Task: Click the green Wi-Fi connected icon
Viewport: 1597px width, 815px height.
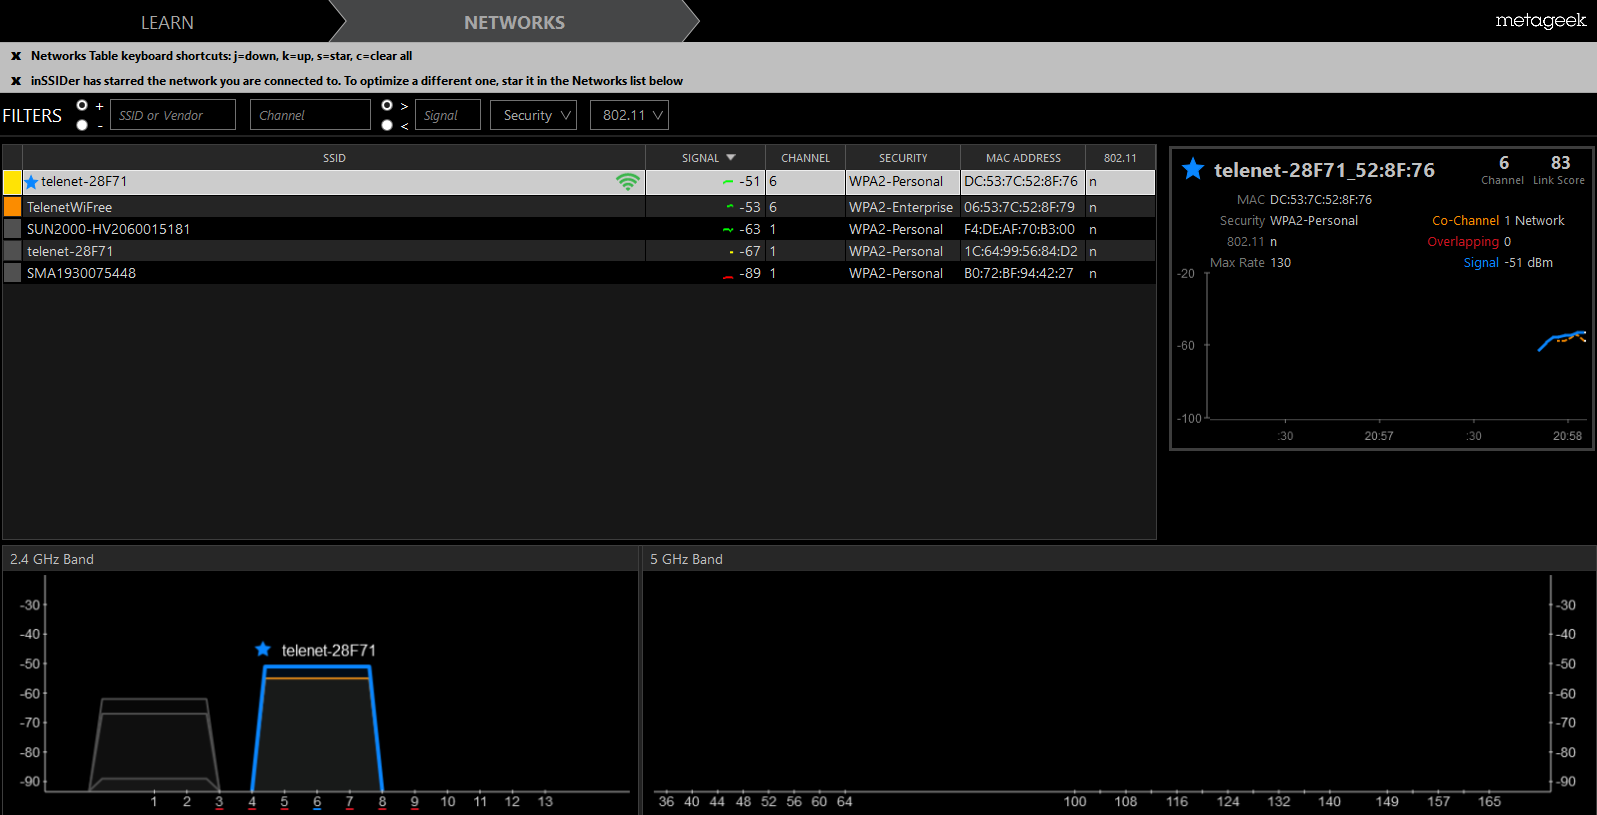Action: point(627,182)
